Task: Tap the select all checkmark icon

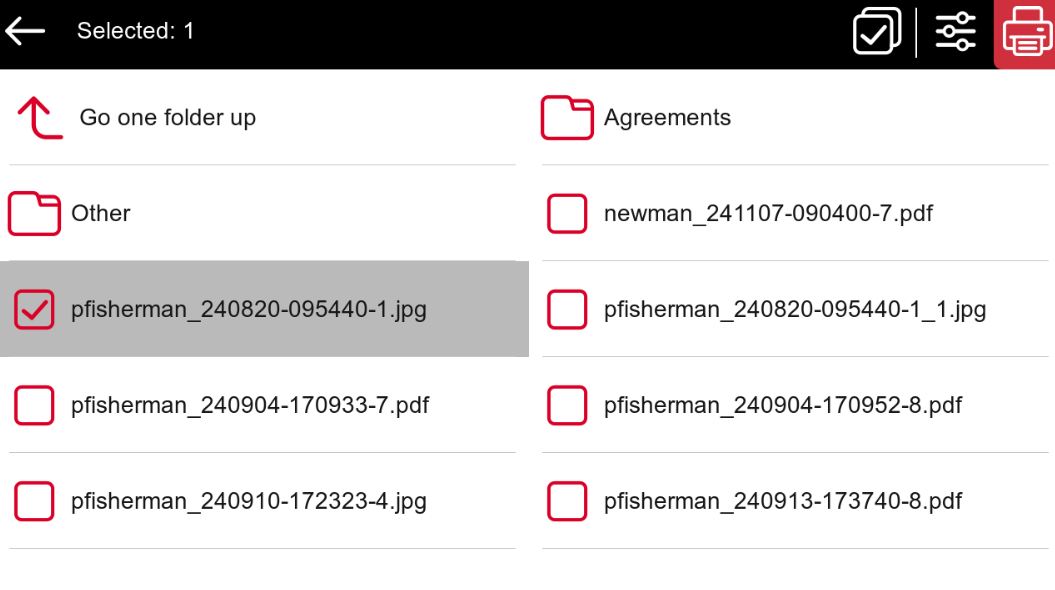Action: (x=876, y=32)
